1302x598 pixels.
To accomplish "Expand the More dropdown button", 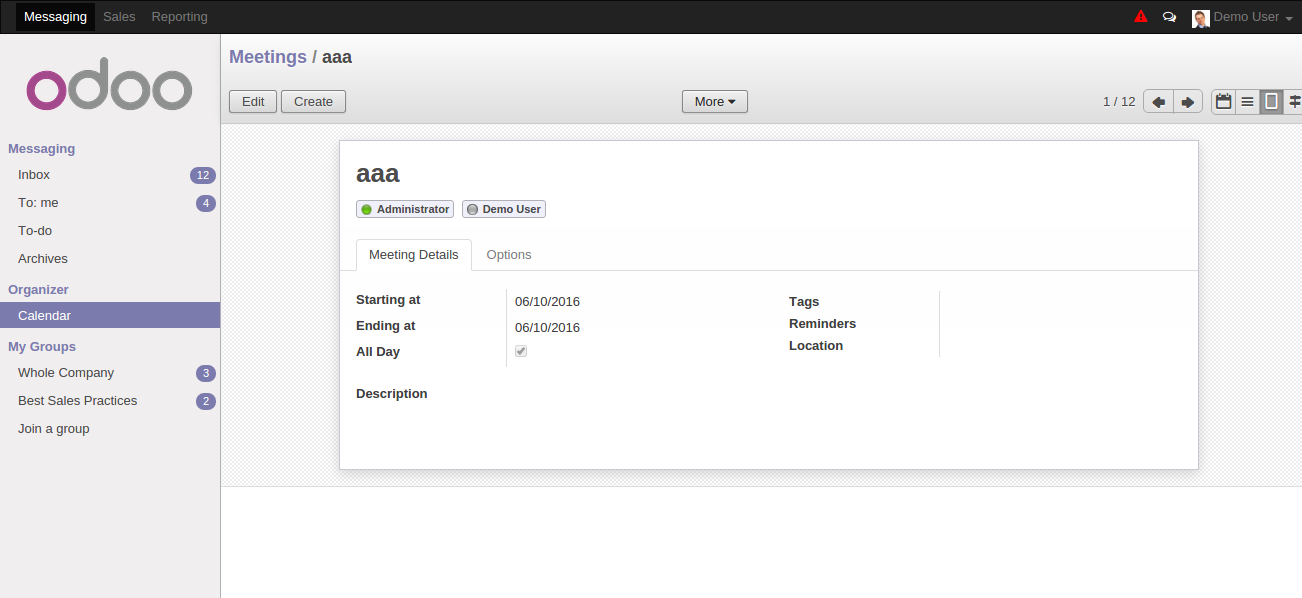I will (715, 102).
